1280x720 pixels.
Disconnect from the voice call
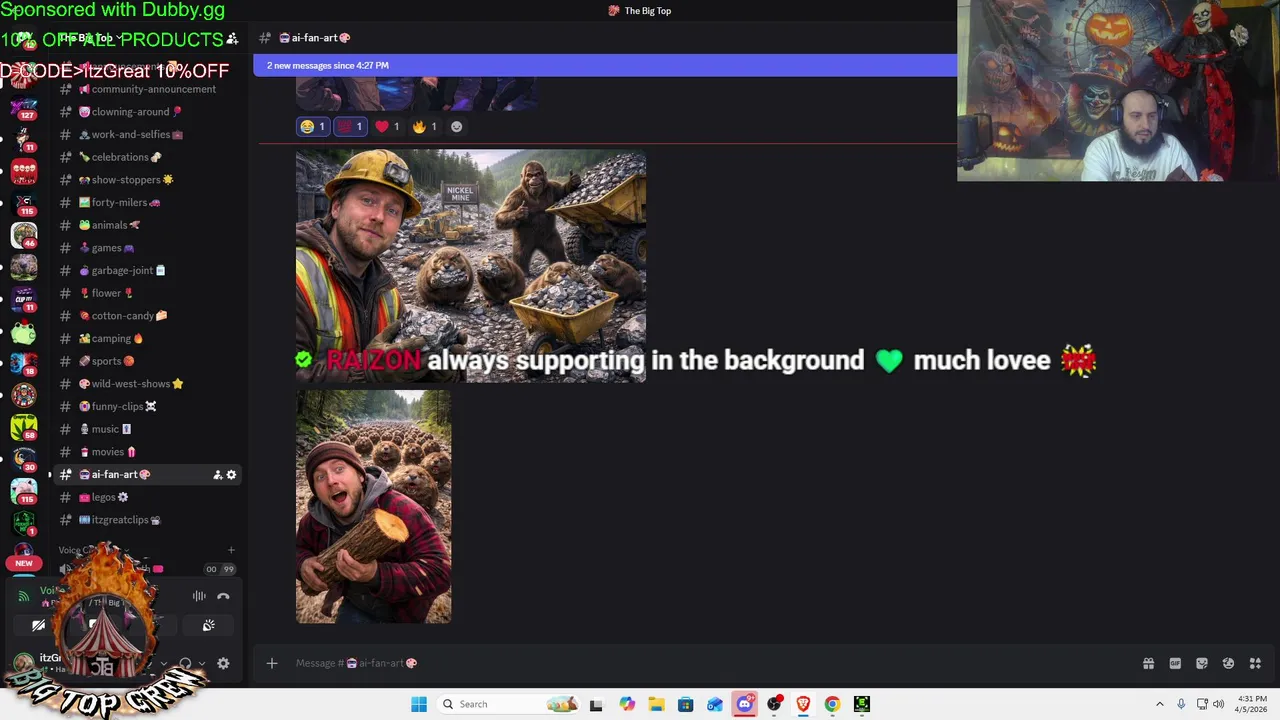[x=223, y=596]
